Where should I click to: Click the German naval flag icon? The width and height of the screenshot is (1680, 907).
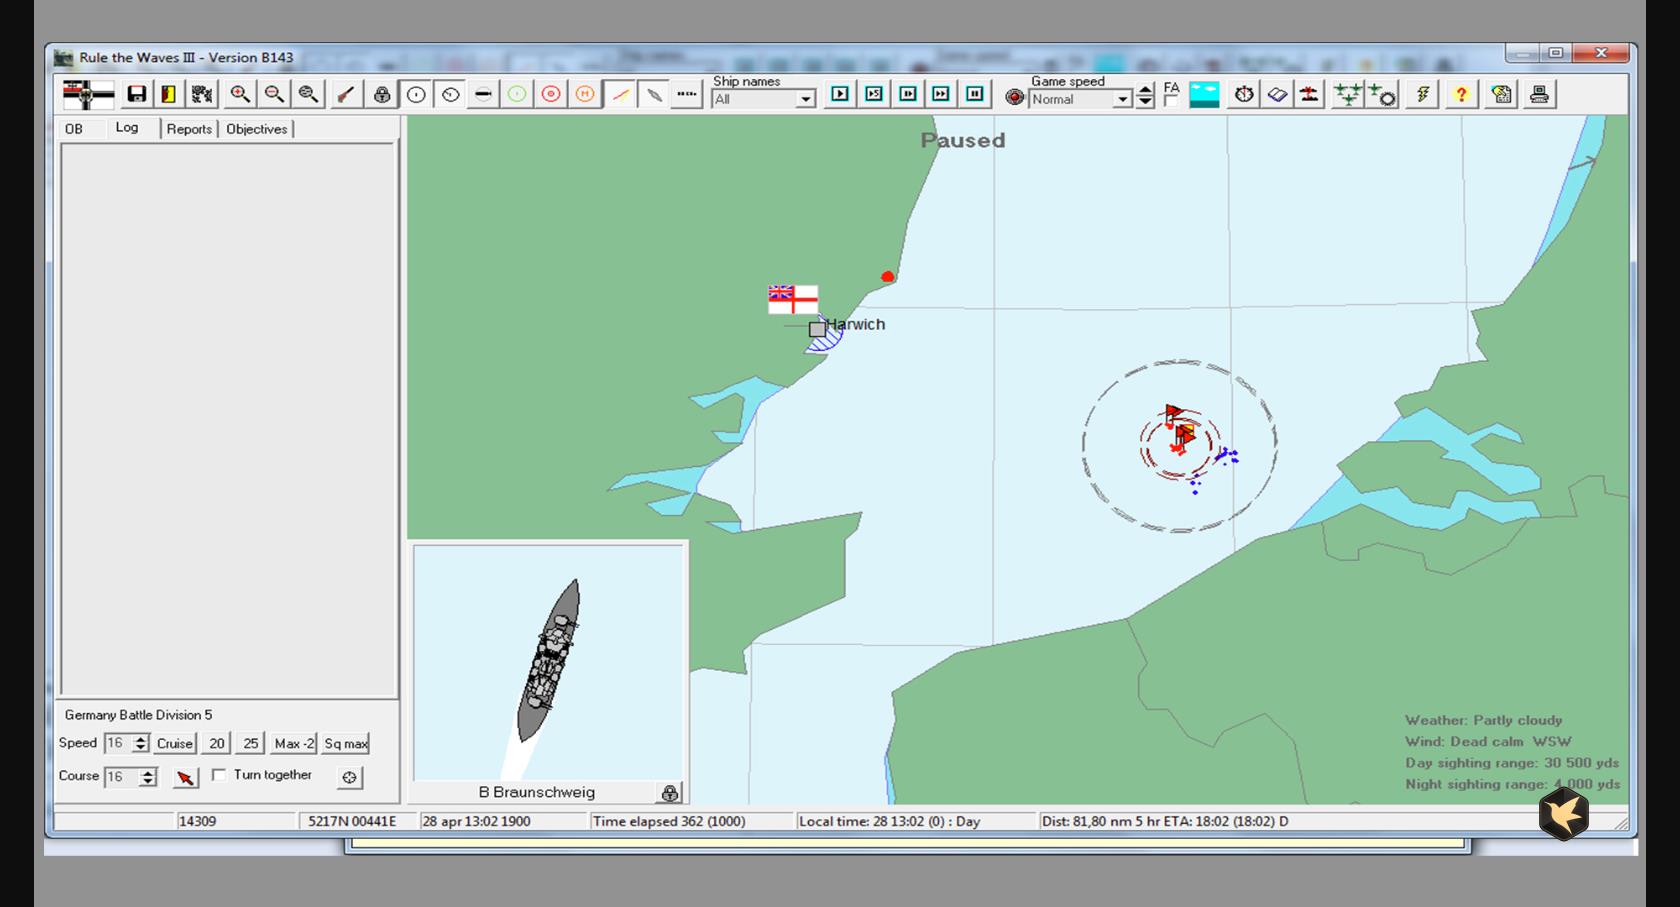tap(88, 94)
